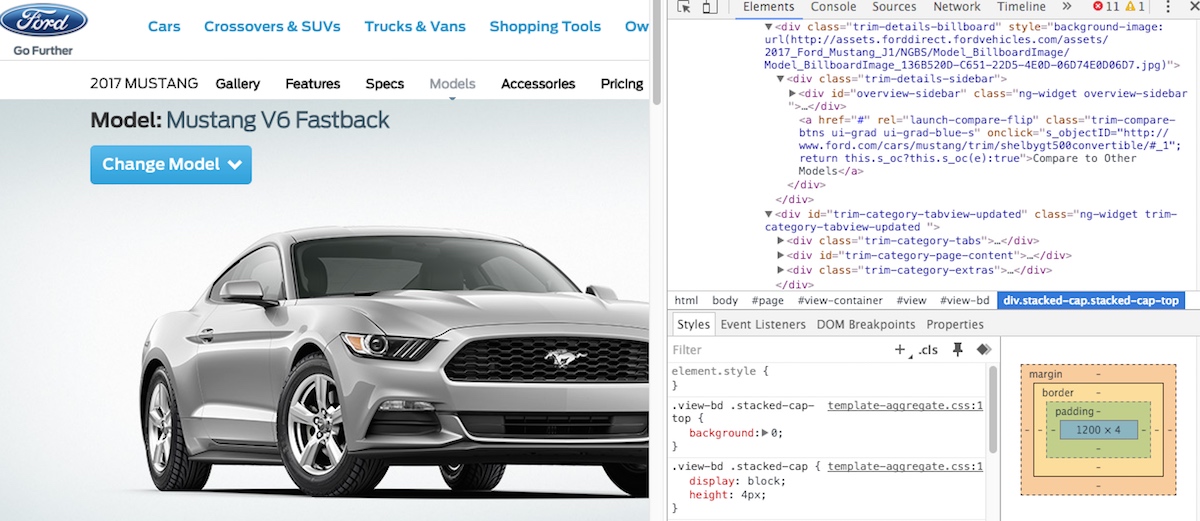Click the element.style rule line
The image size is (1200, 521).
[720, 370]
